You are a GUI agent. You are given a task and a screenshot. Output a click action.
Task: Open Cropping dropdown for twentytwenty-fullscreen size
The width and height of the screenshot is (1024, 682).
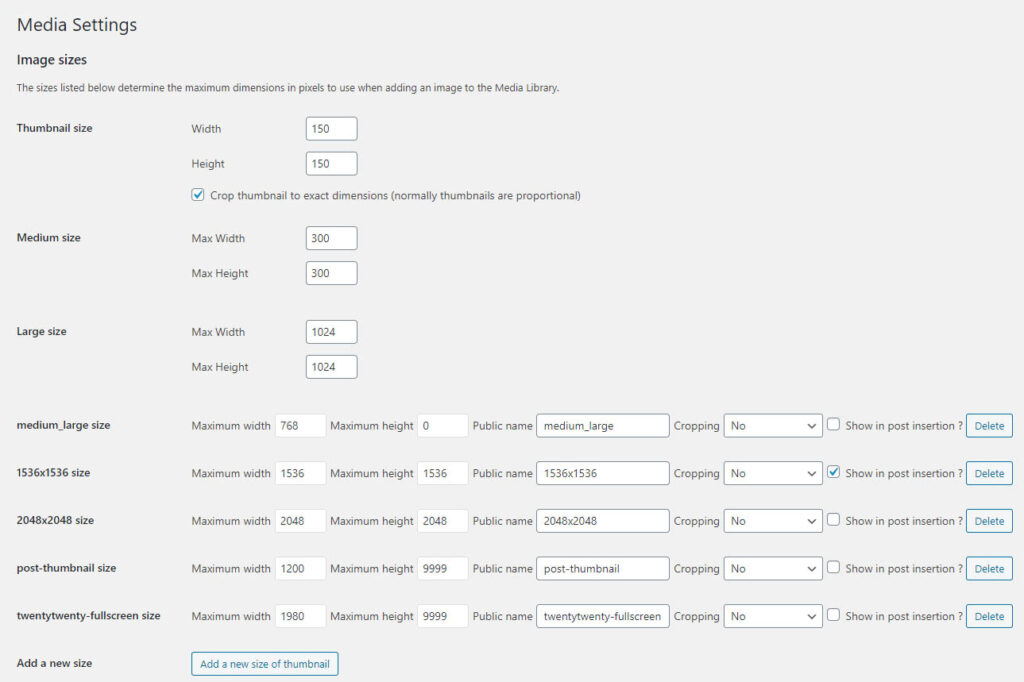point(773,617)
